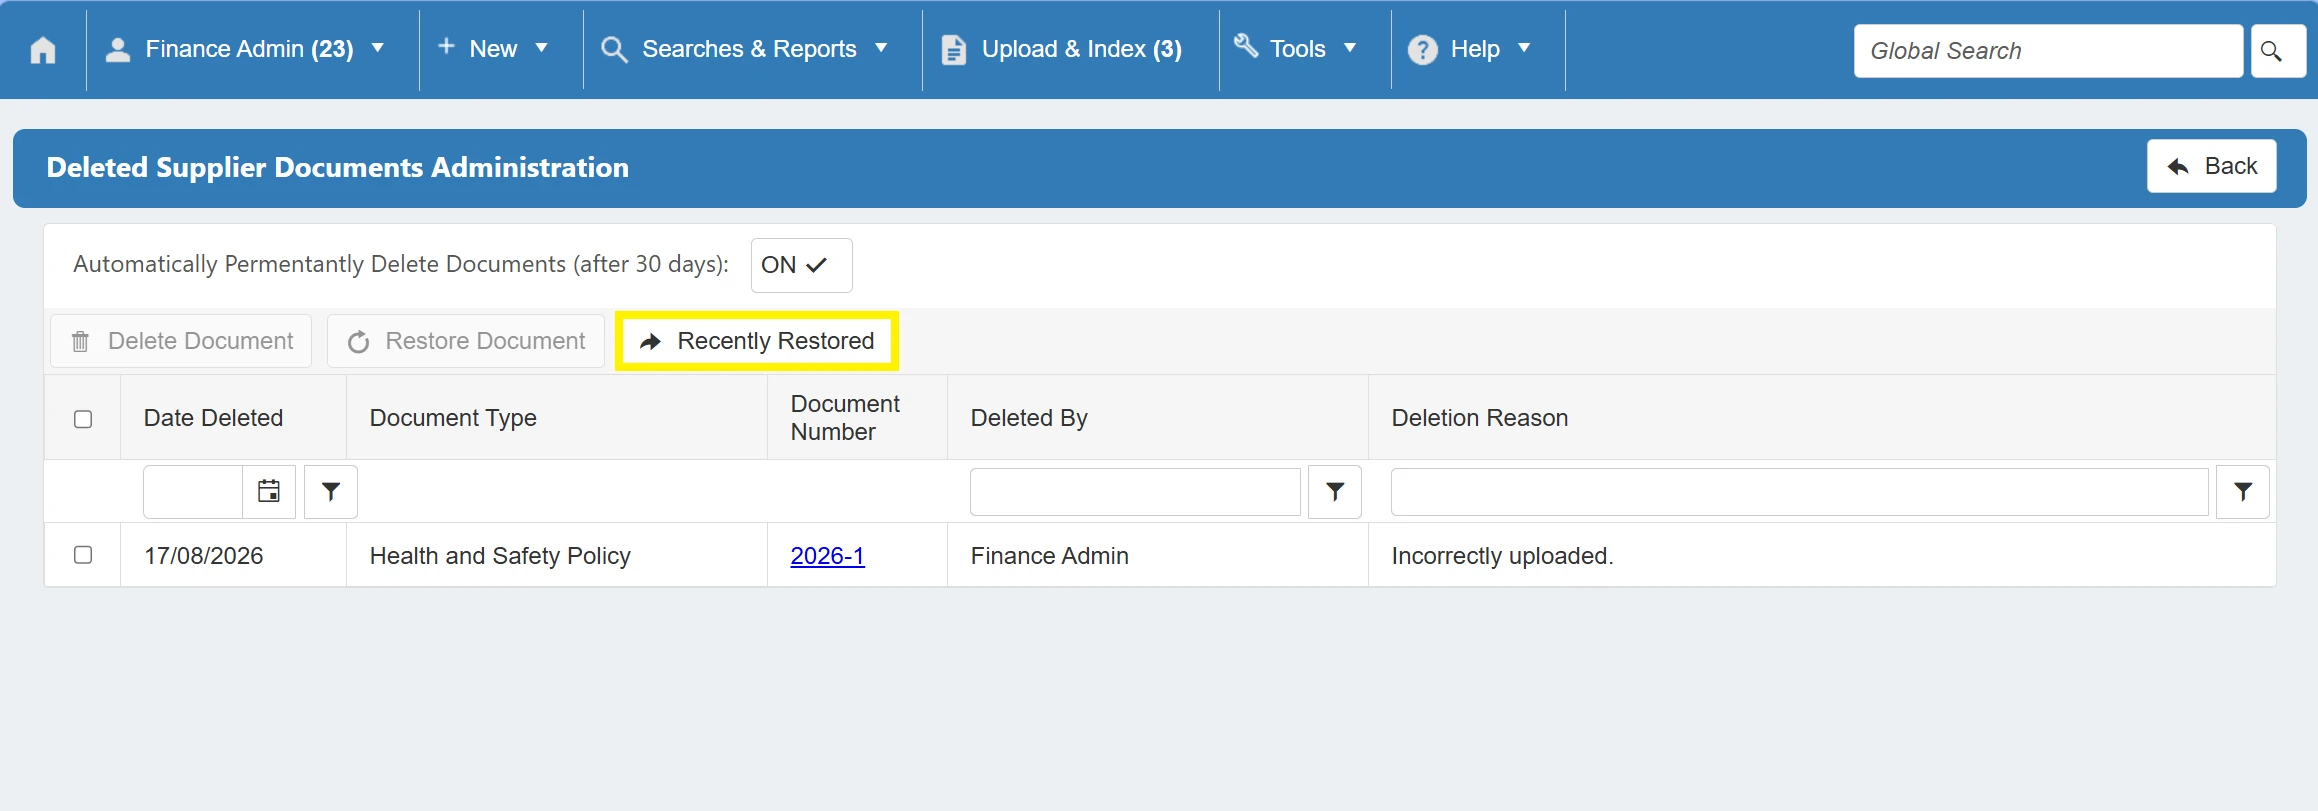This screenshot has height=811, width=2318.
Task: Click the user icon beside Finance Admin
Action: point(118,50)
